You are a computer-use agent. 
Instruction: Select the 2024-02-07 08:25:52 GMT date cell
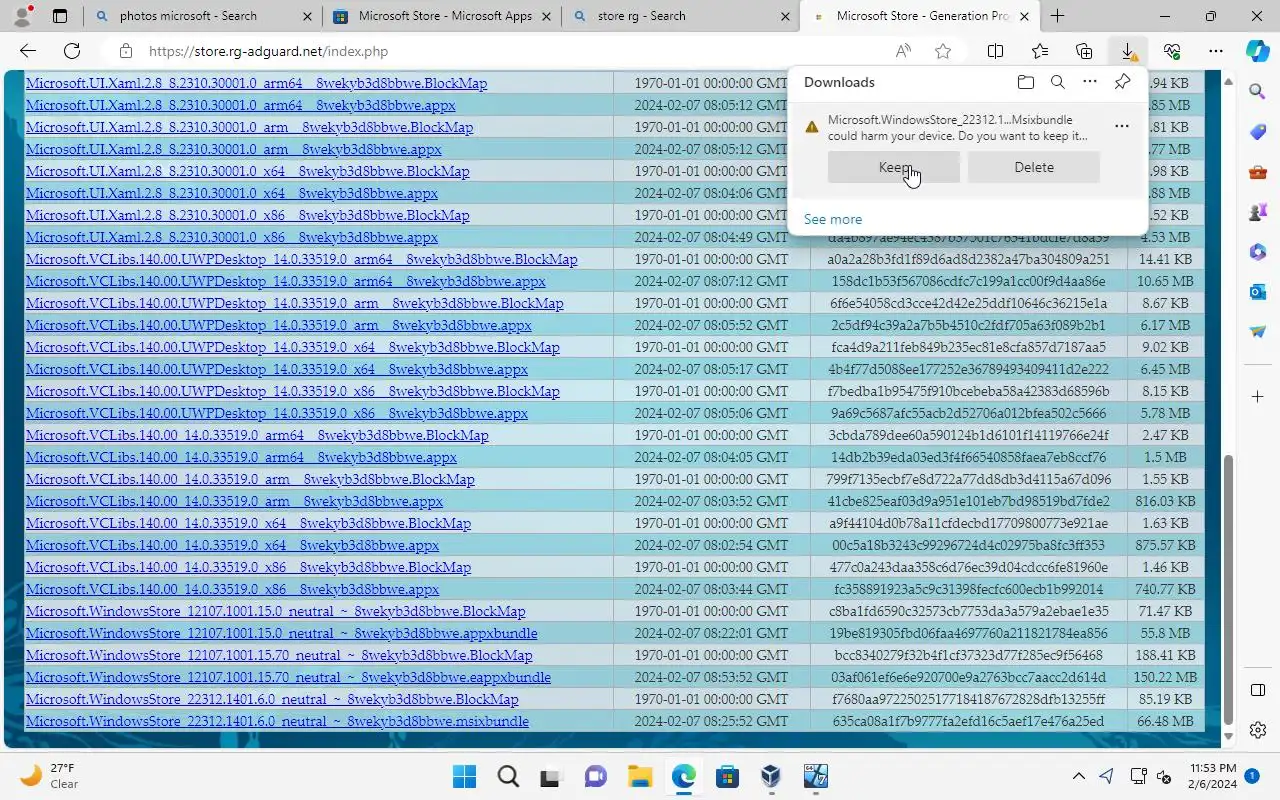(x=711, y=721)
